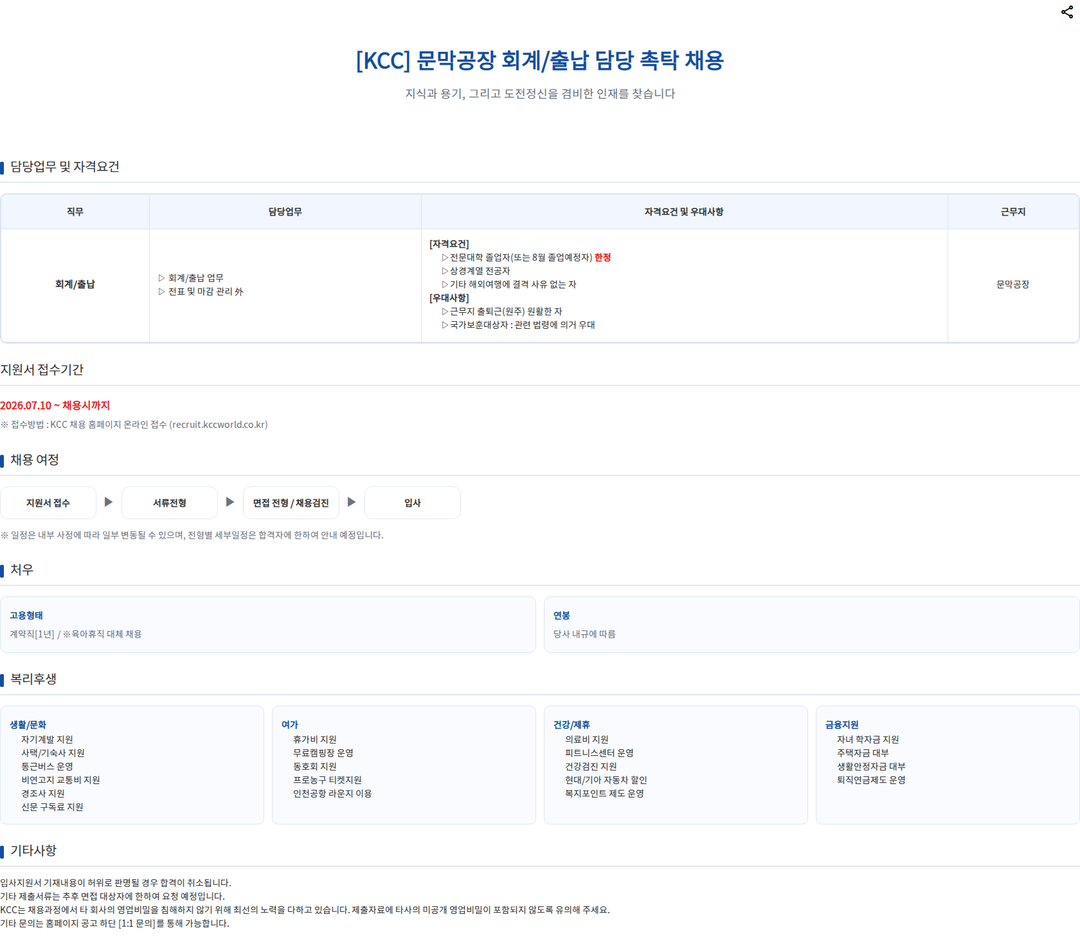This screenshot has height=949, width=1080.
Task: Click the 연봉 card label
Action: point(562,616)
